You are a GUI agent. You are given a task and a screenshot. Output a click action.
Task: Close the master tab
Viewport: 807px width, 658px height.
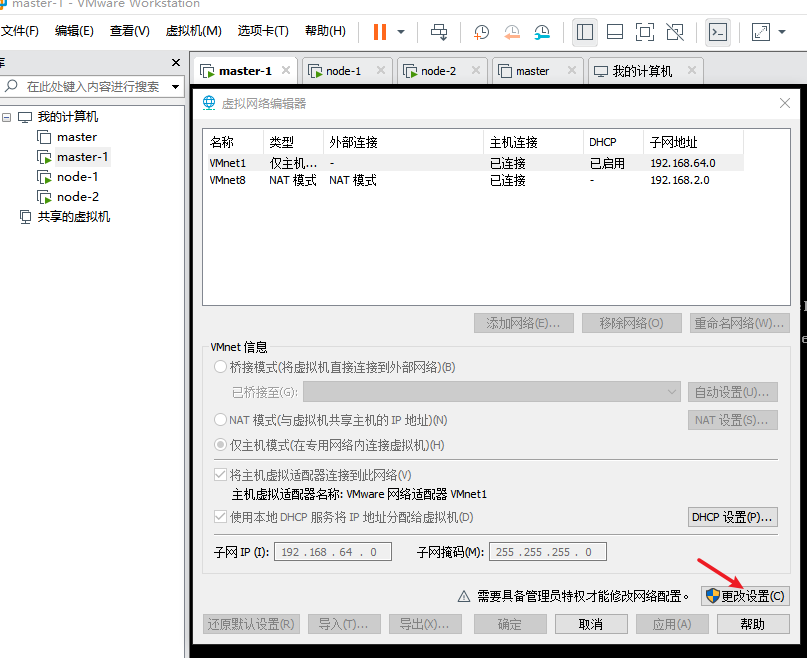pyautogui.click(x=572, y=71)
